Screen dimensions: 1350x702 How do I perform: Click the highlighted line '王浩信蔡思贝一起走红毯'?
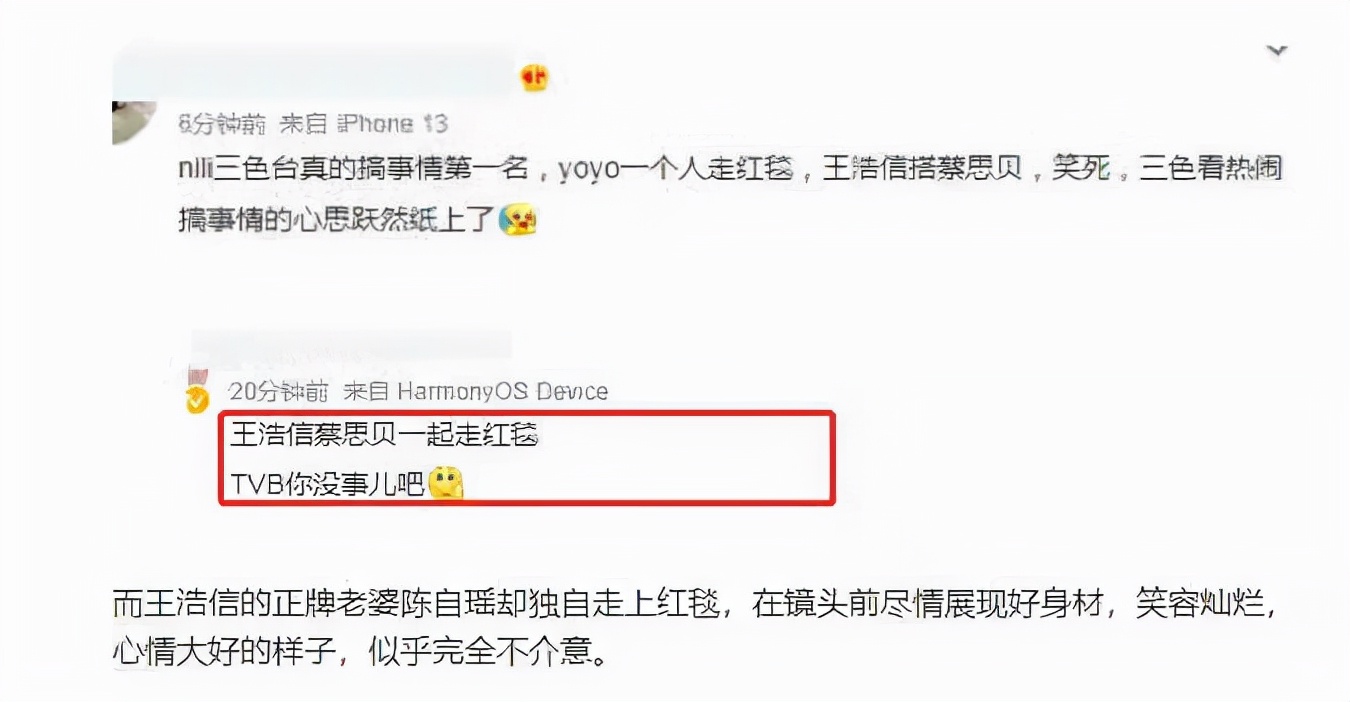click(385, 437)
